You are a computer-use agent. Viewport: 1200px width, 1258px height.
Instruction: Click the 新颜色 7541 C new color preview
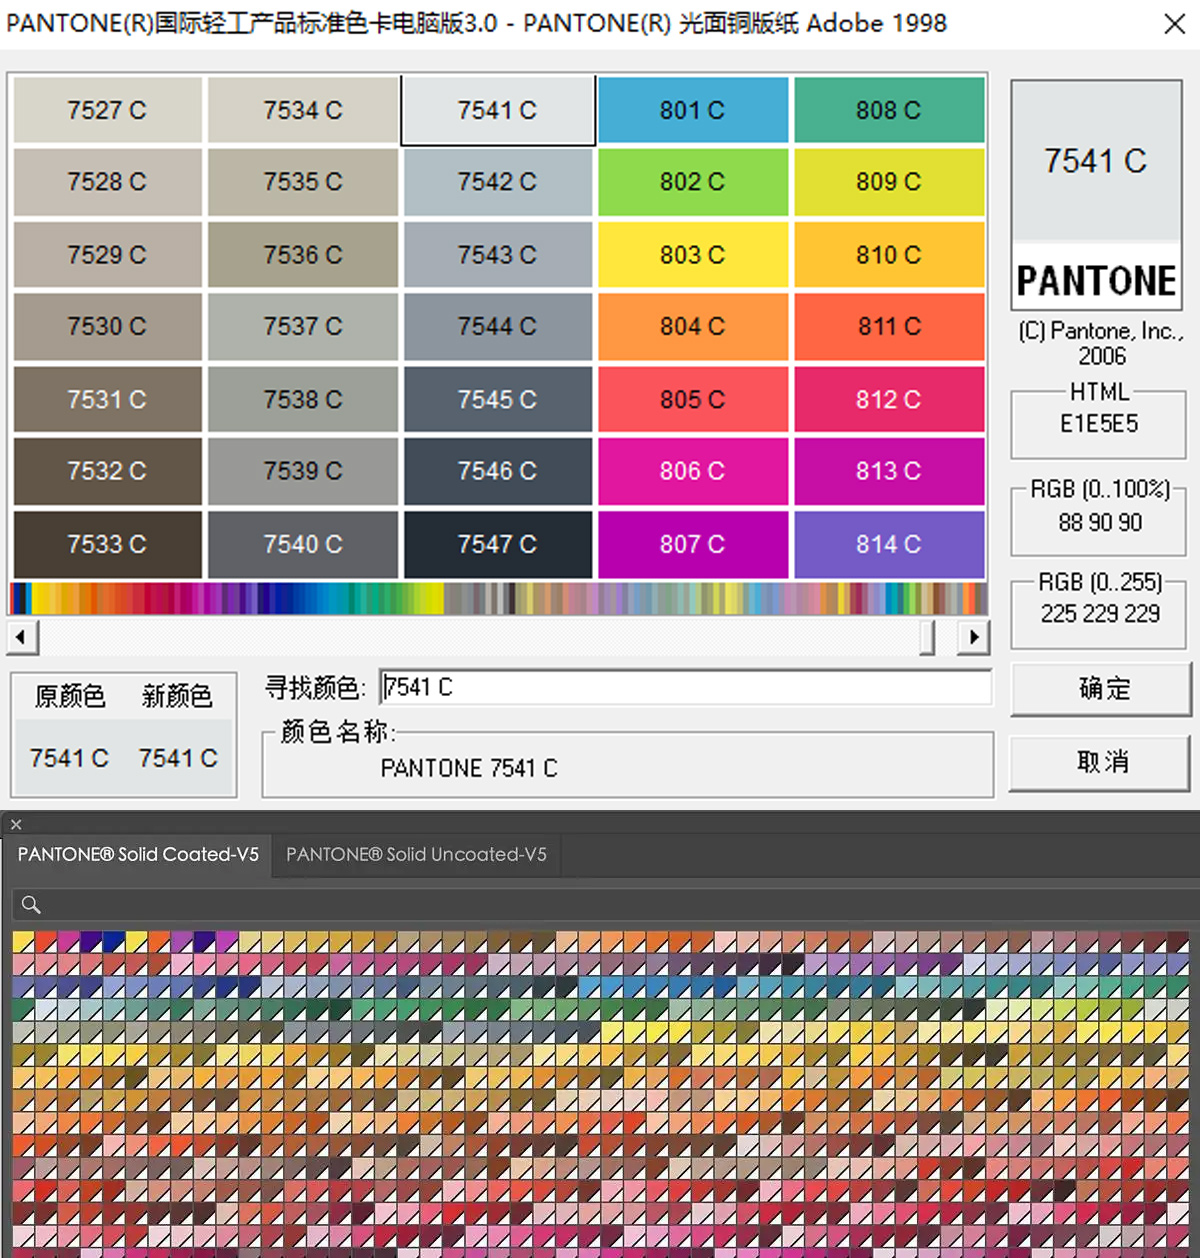[178, 757]
